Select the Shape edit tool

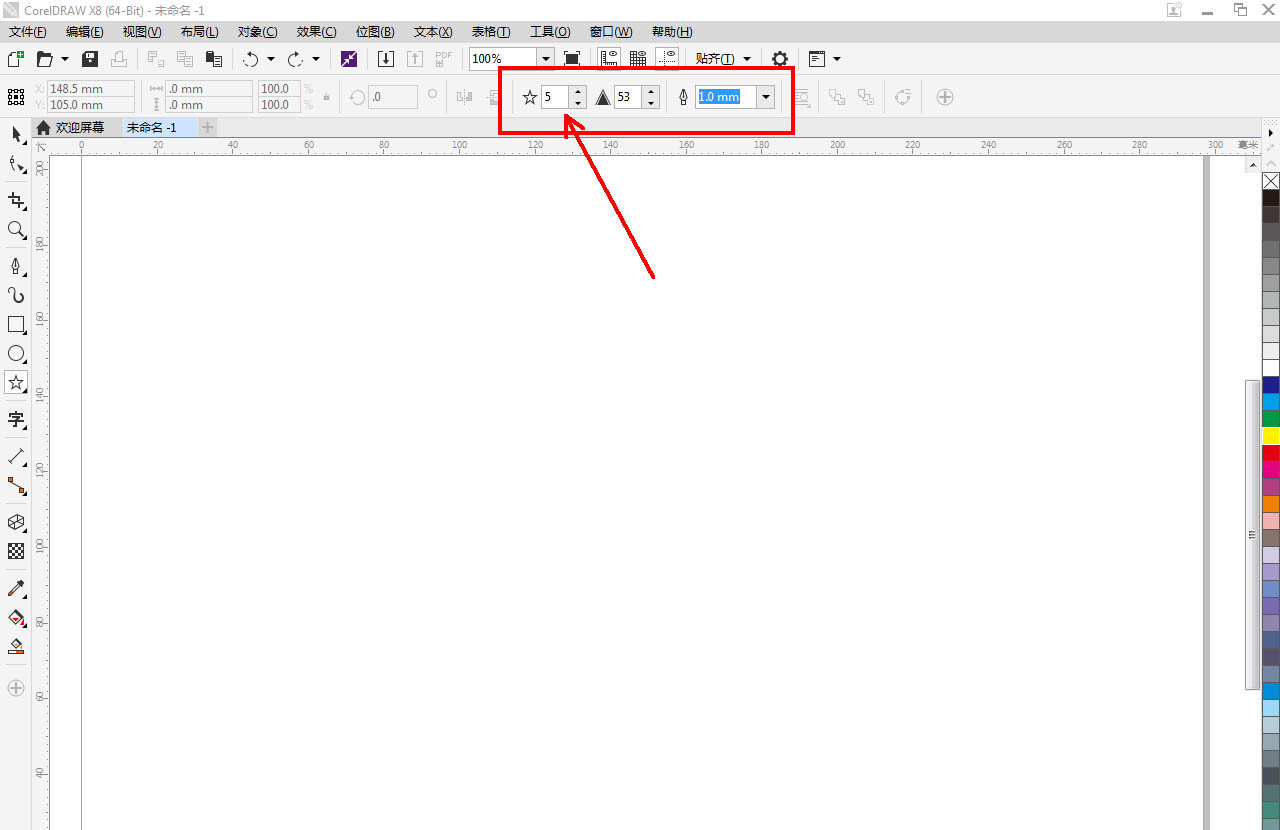(16, 164)
